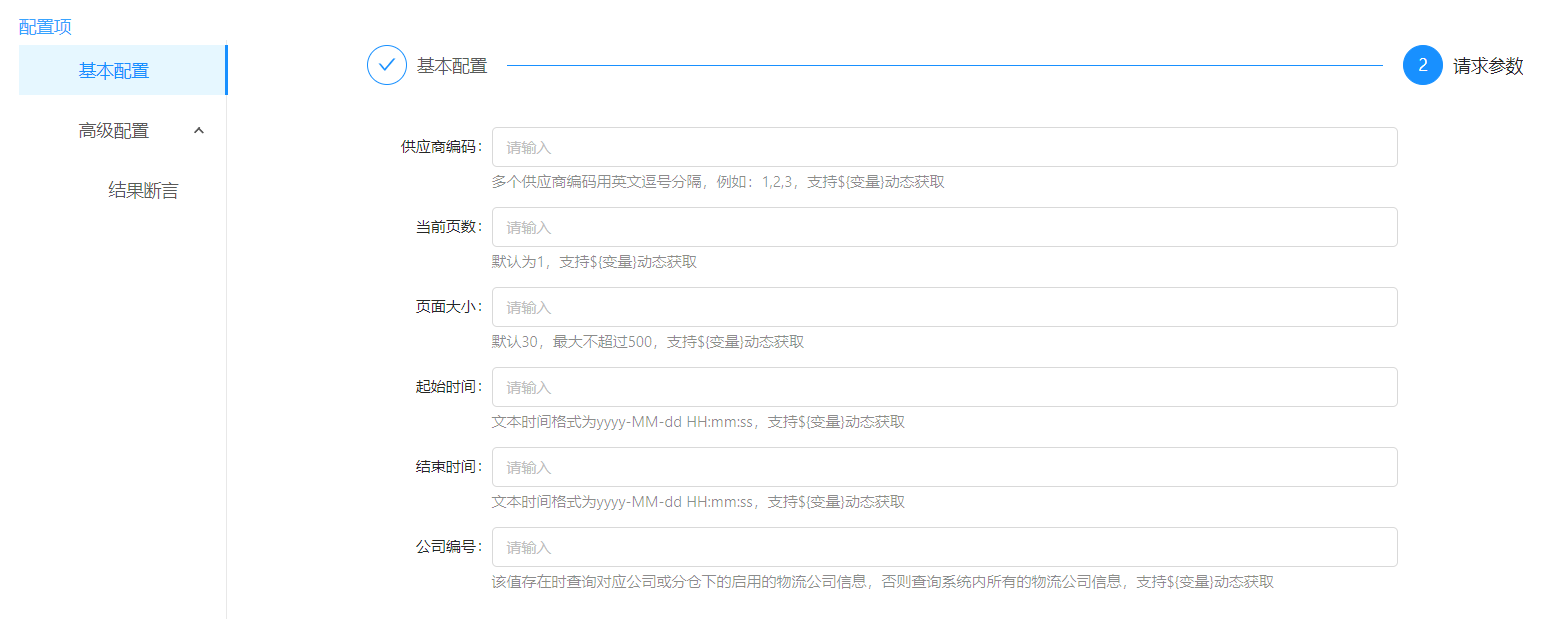Click into the 页面大小 input box
Image resolution: width=1547 pixels, height=619 pixels.
pos(944,307)
